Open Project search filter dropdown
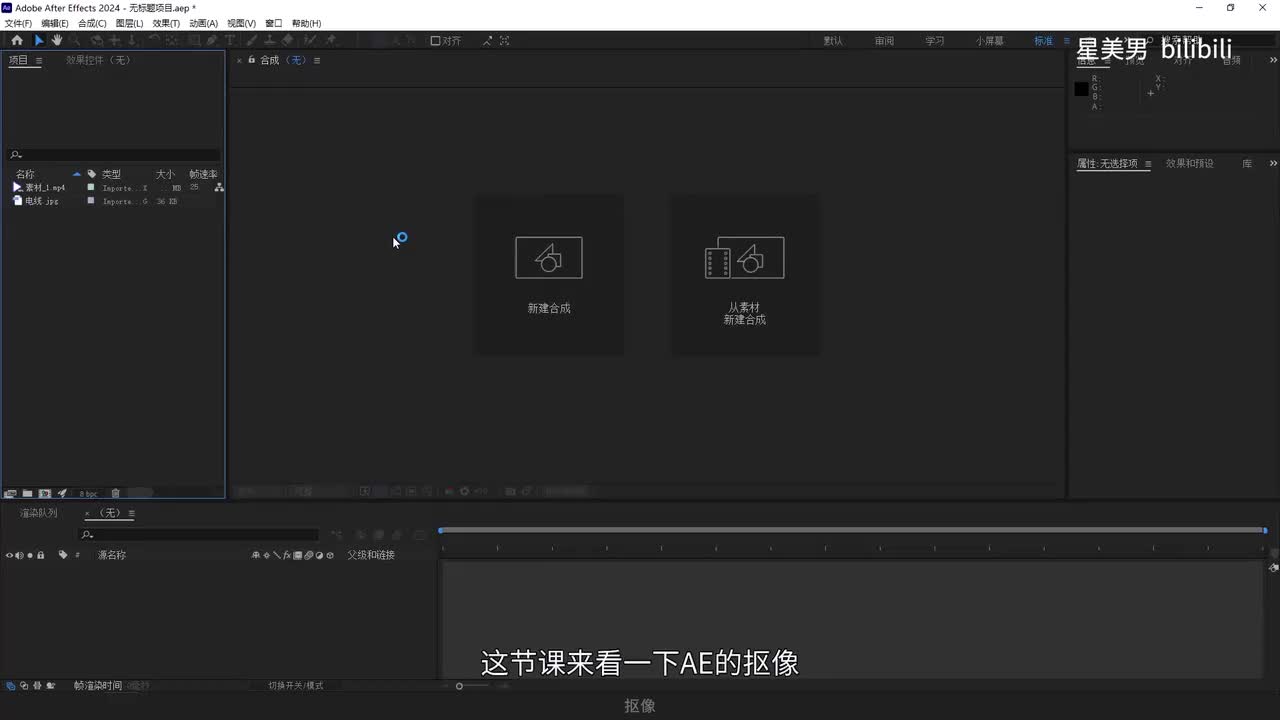Image resolution: width=1280 pixels, height=720 pixels. coord(15,155)
